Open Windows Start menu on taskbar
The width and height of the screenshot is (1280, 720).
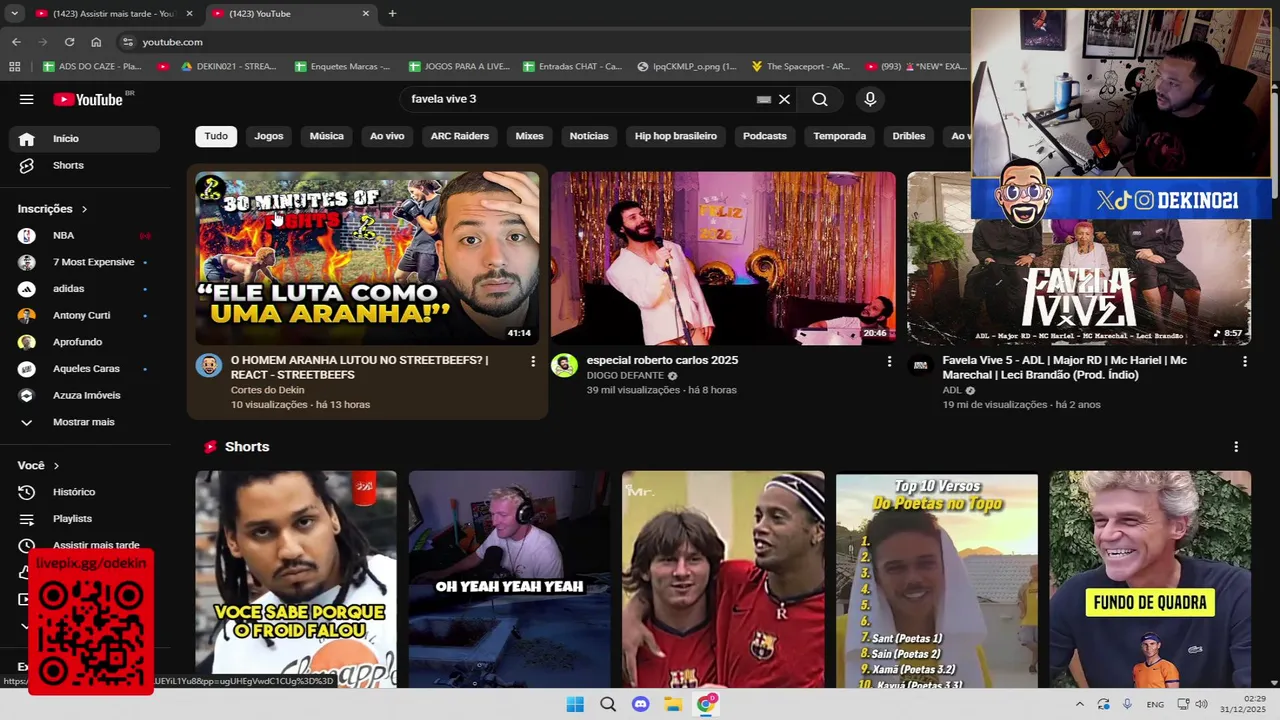(575, 704)
